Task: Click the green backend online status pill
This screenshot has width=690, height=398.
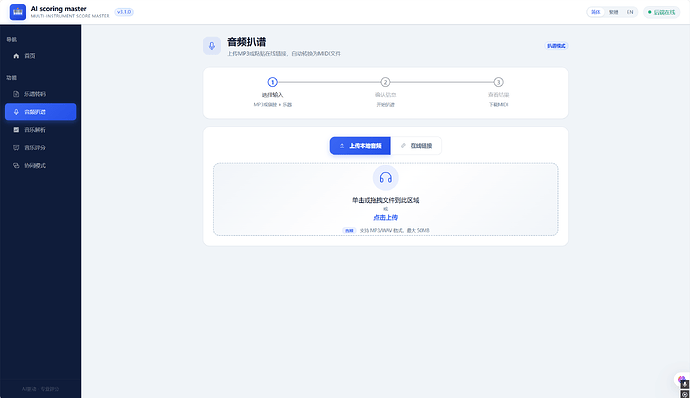Action: 661,12
